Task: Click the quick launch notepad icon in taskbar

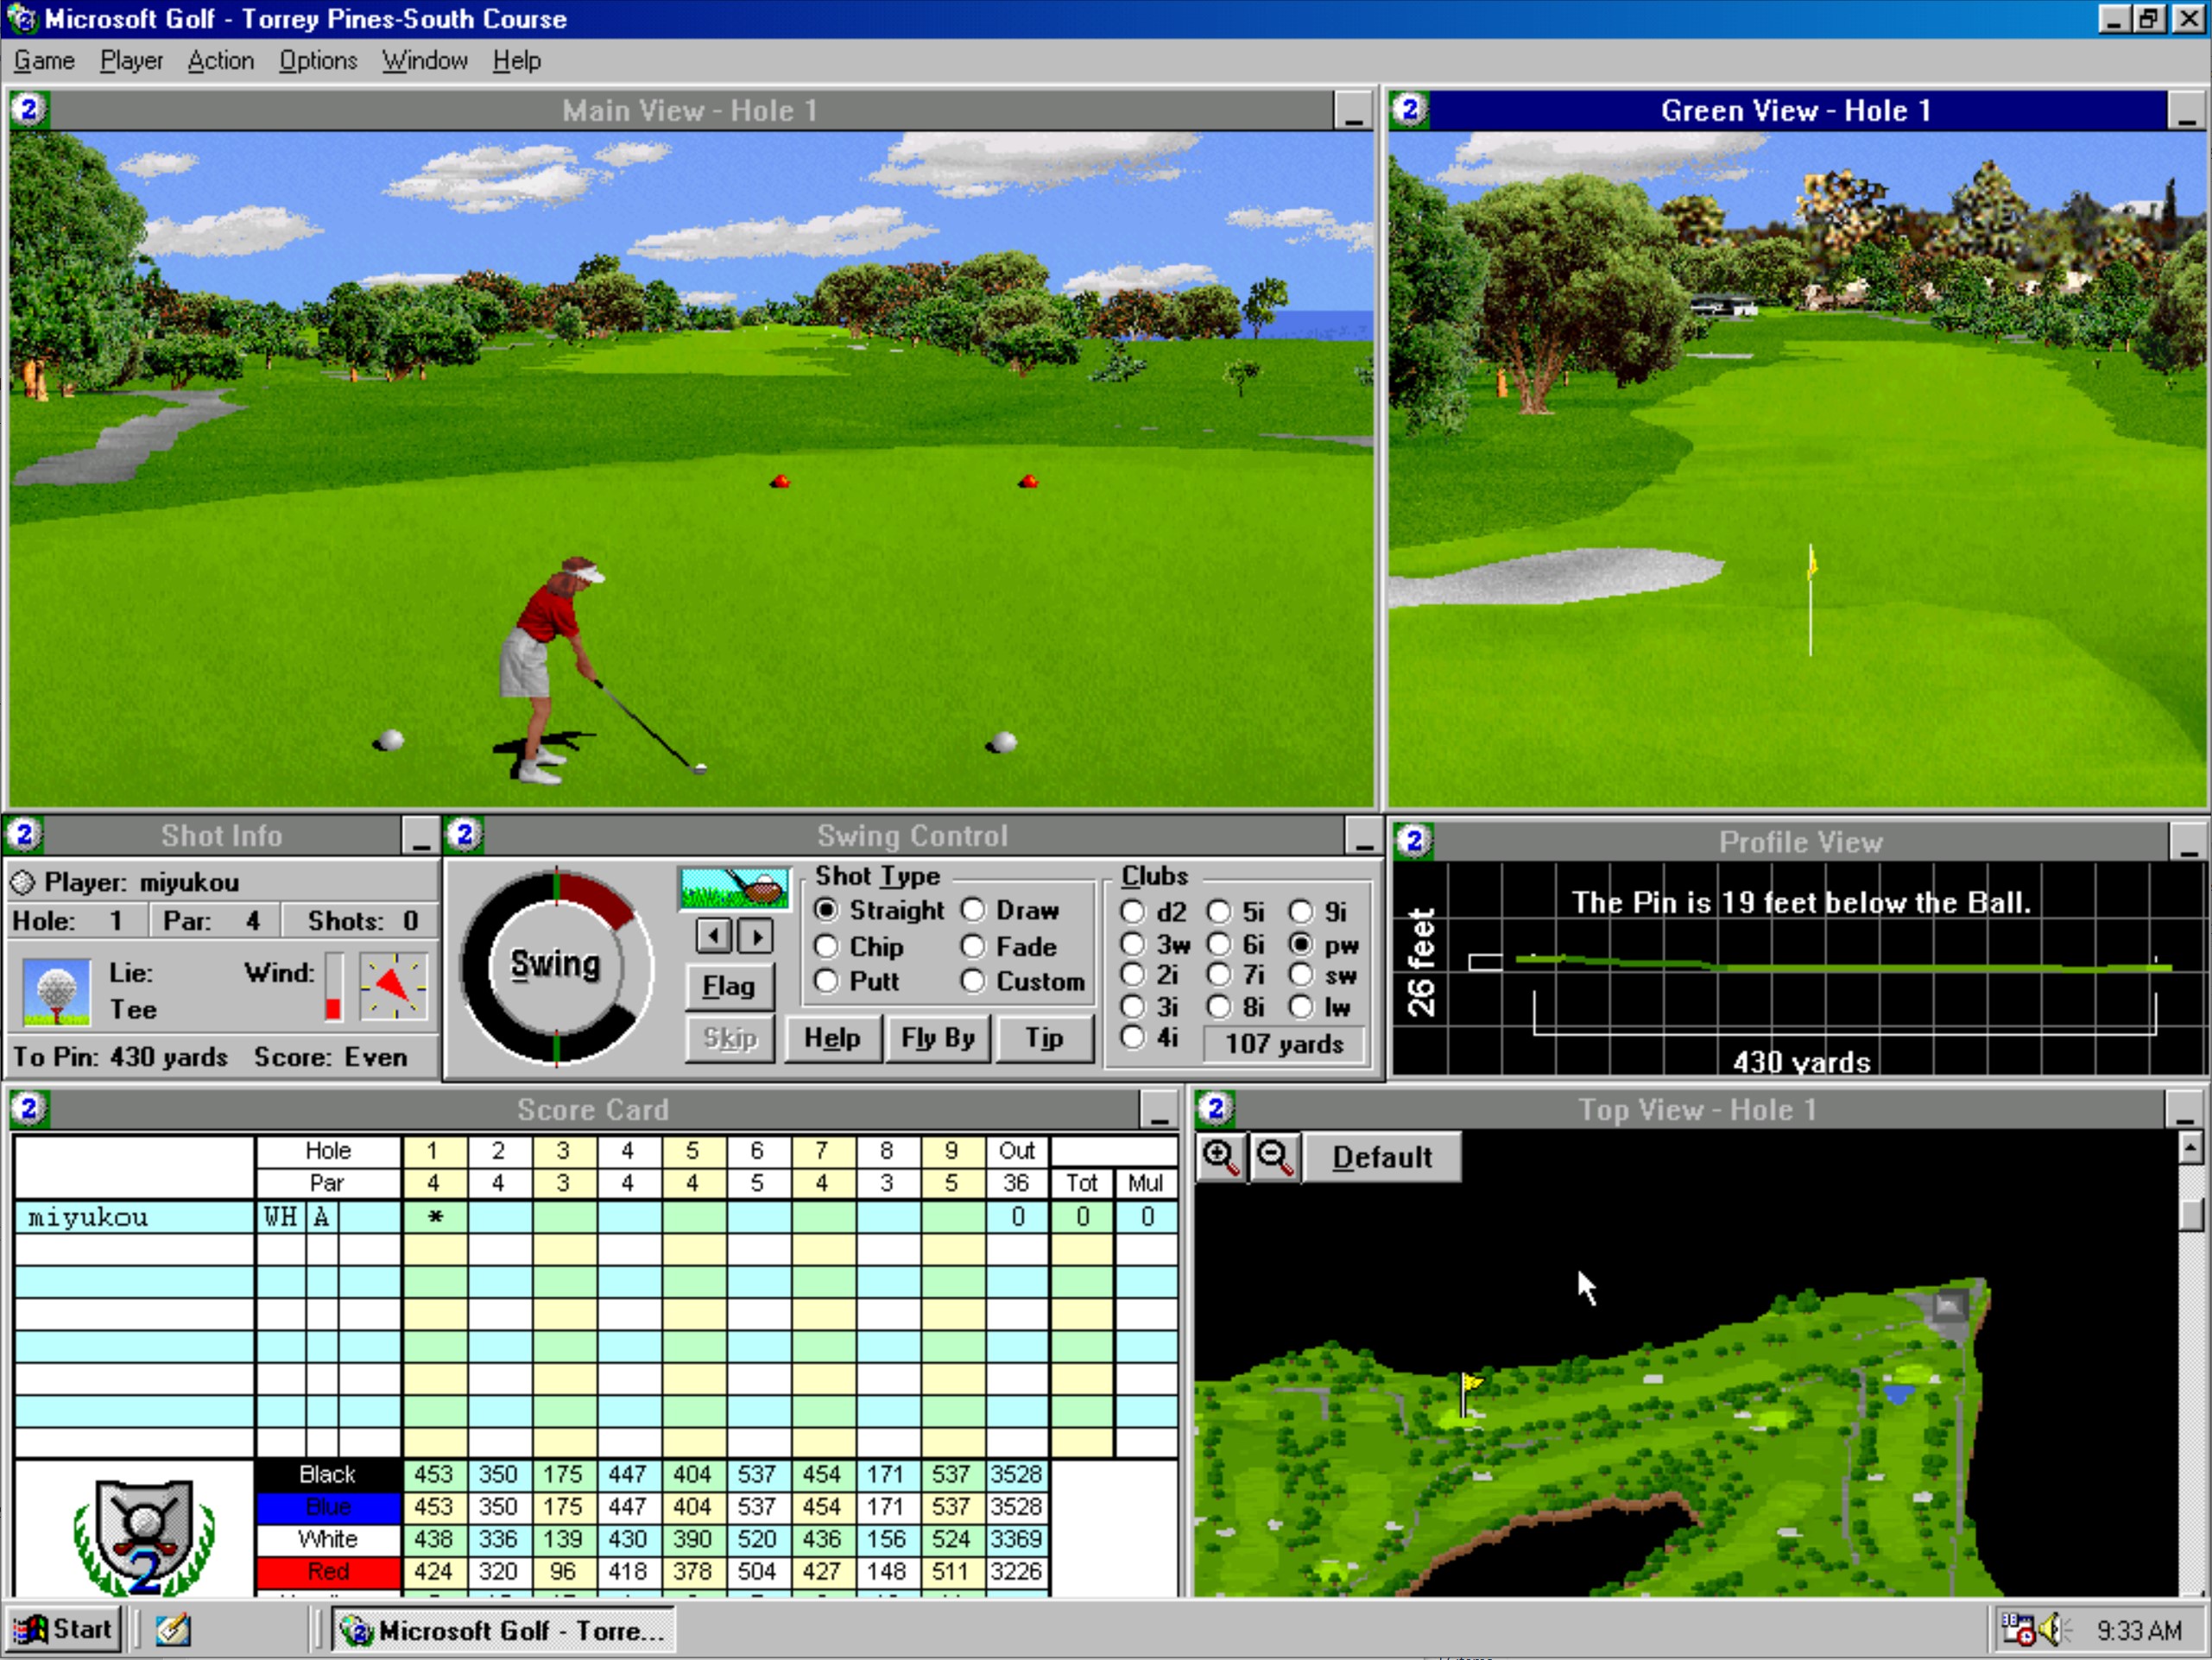Action: pyautogui.click(x=172, y=1629)
